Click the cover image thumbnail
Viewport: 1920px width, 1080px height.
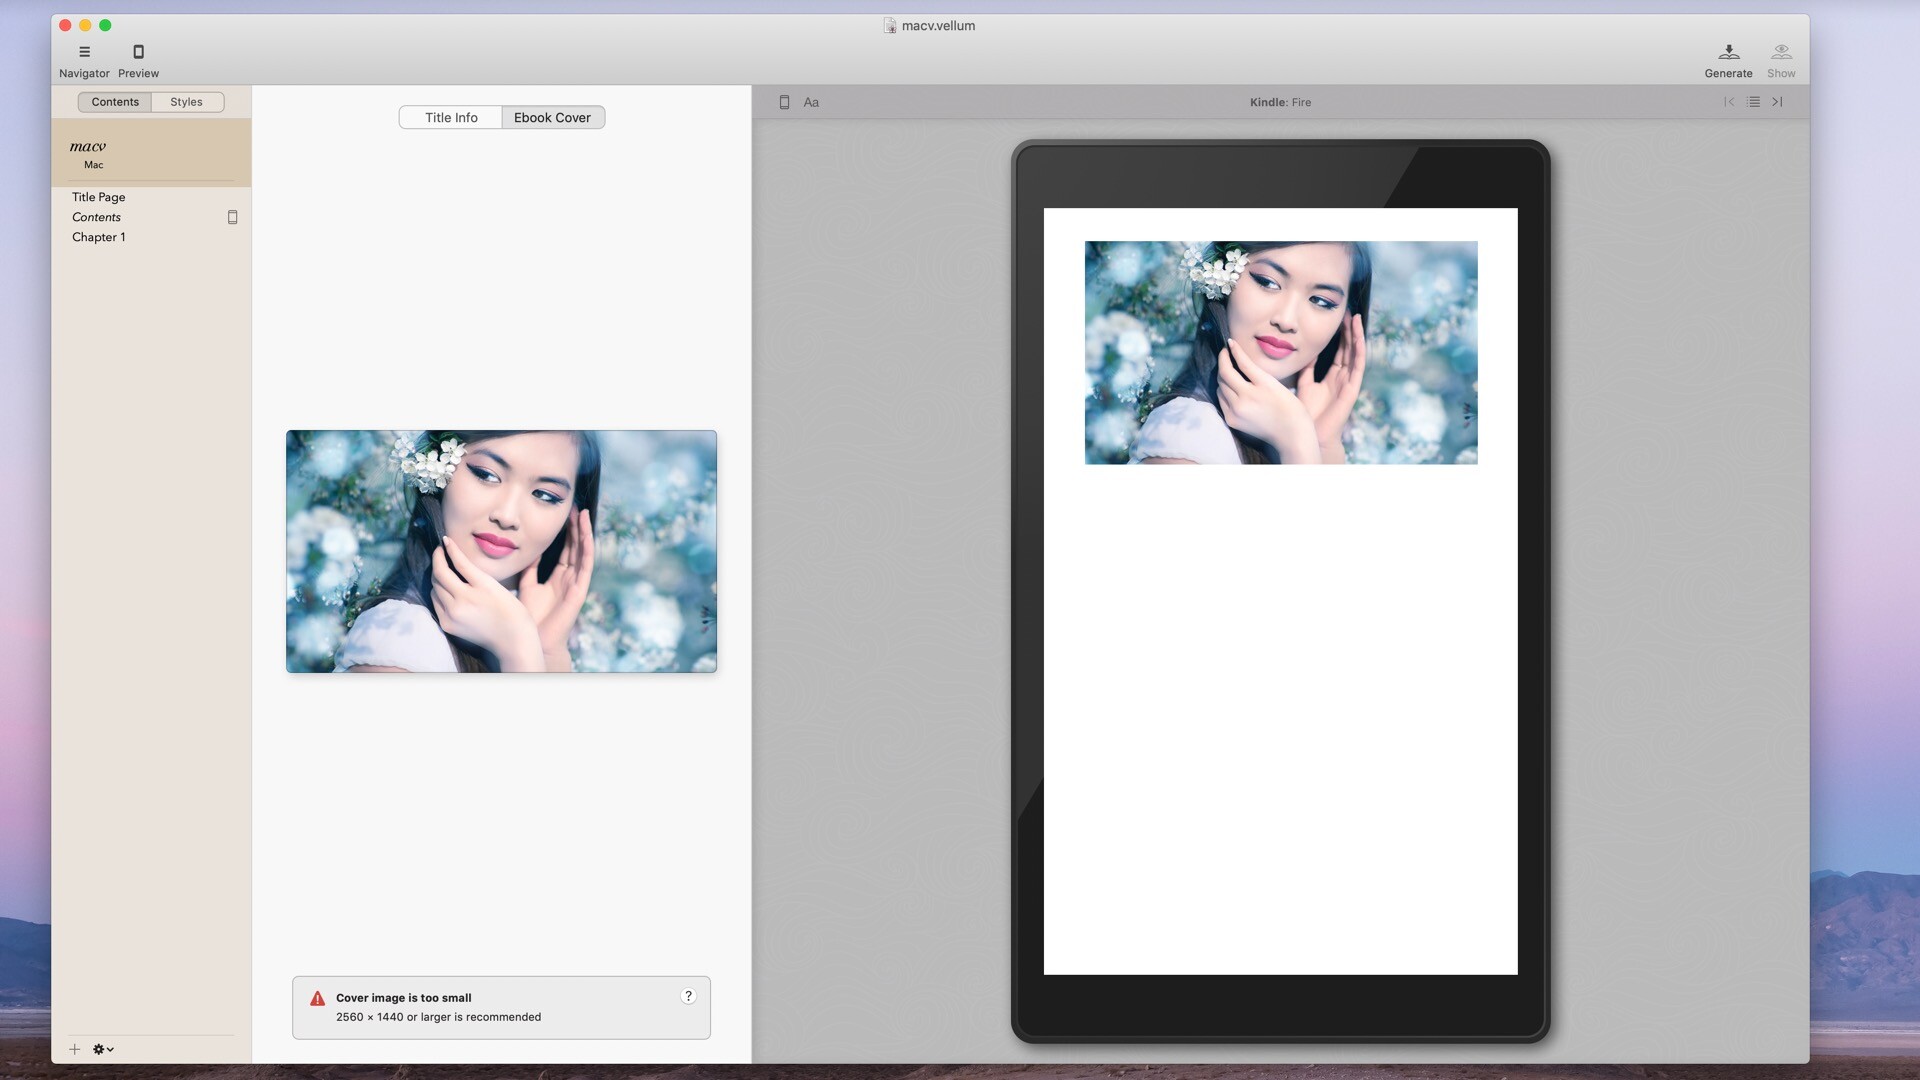(x=500, y=551)
